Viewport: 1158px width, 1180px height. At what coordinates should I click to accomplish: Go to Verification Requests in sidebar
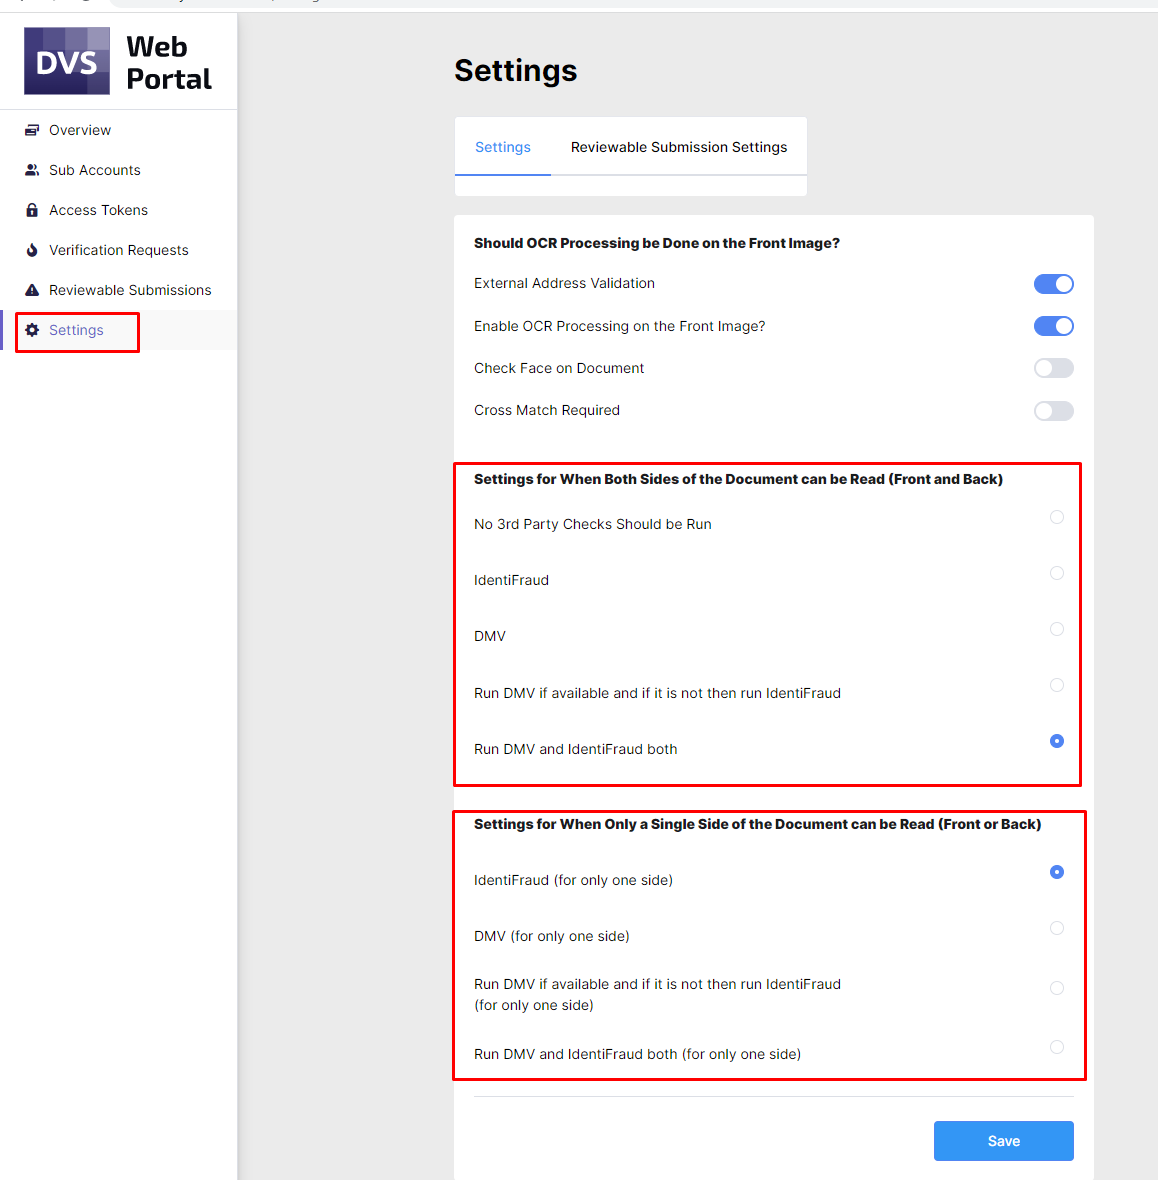click(119, 250)
